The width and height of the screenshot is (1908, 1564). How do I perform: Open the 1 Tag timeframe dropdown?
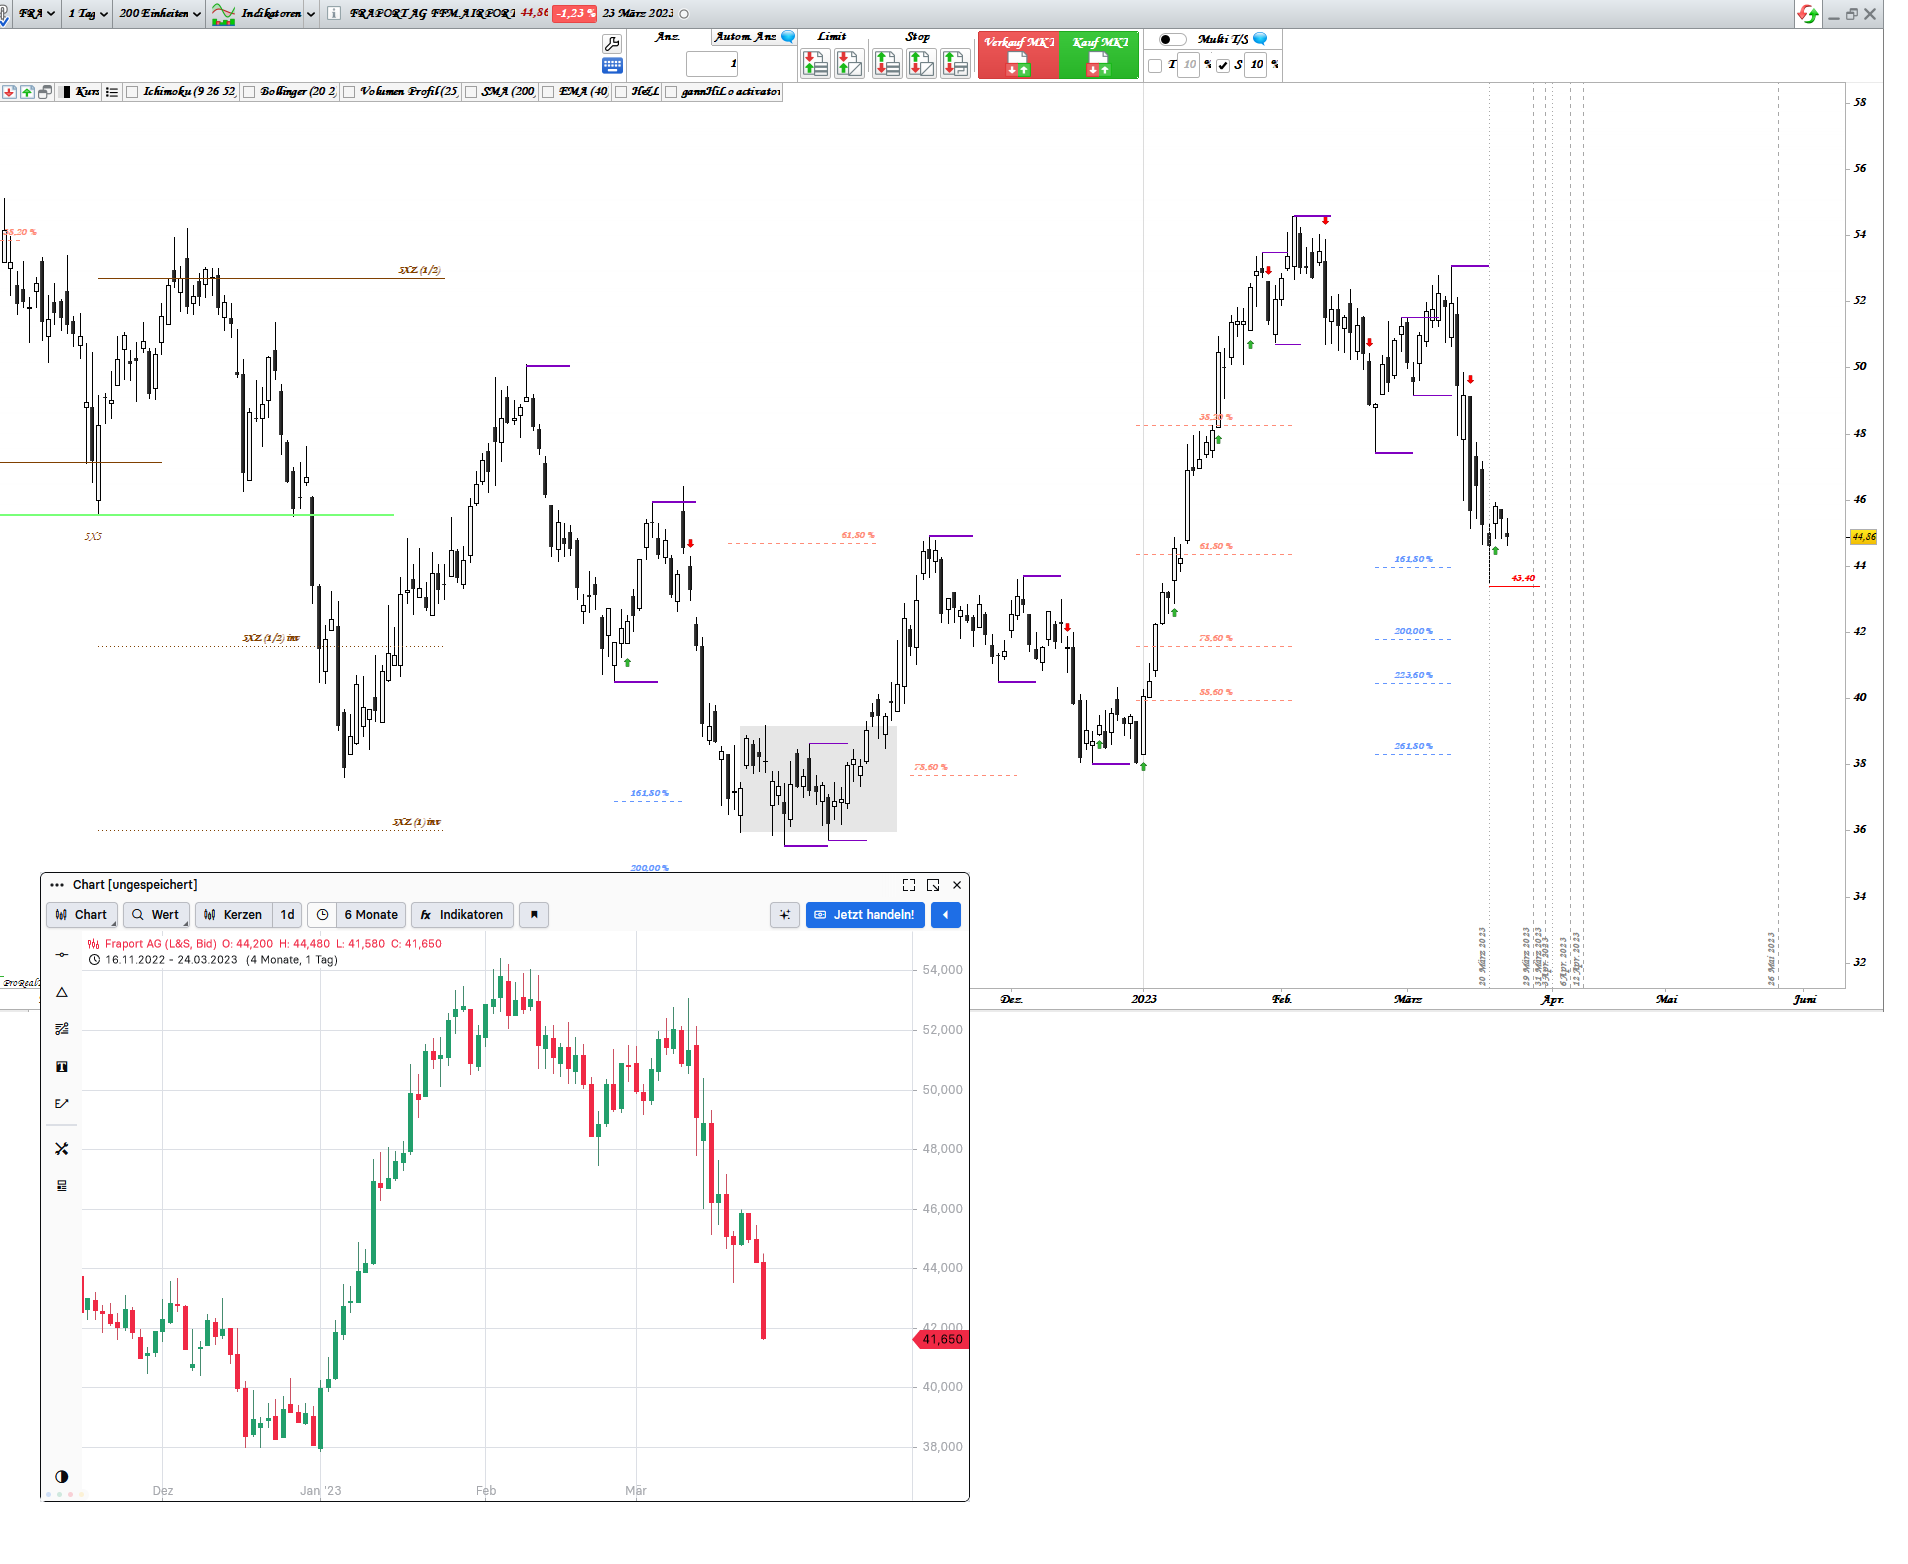(88, 14)
